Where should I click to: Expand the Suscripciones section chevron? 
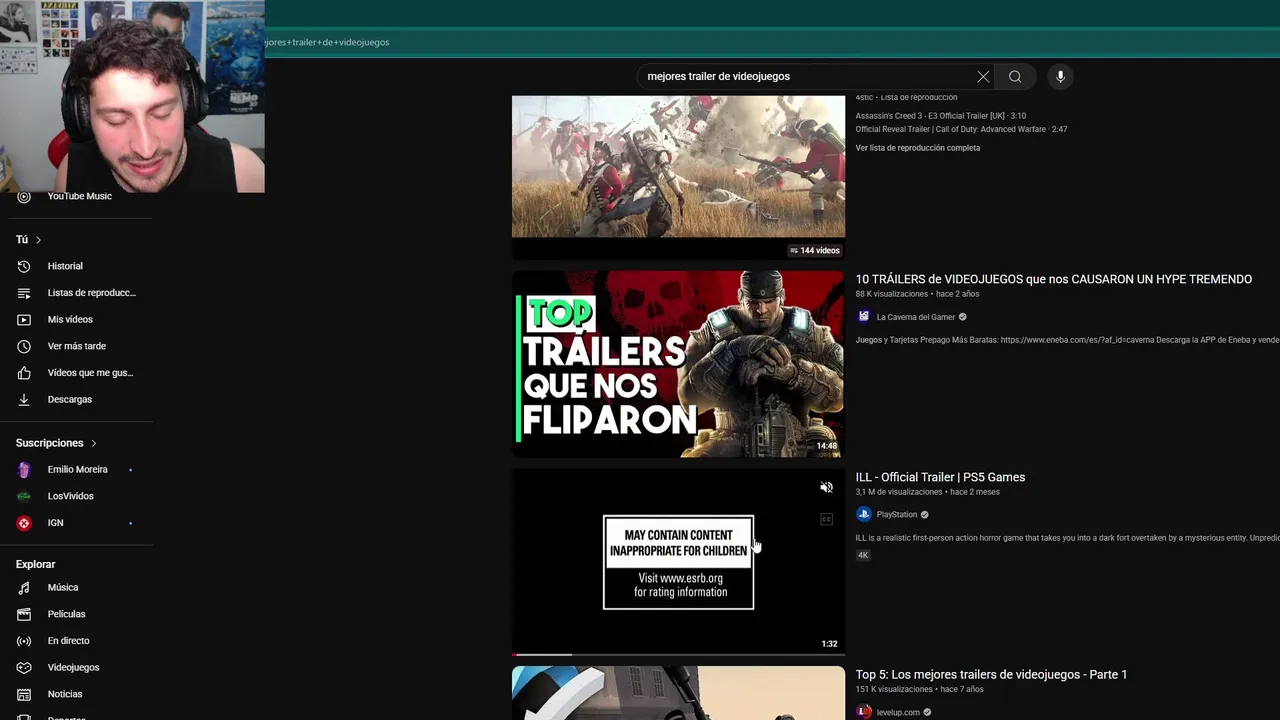pos(94,443)
